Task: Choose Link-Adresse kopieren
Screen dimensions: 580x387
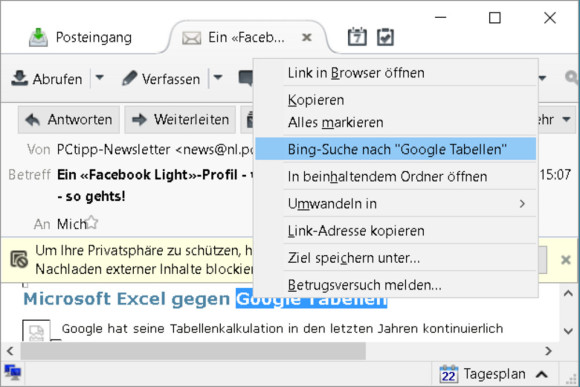Action: pyautogui.click(x=395, y=230)
